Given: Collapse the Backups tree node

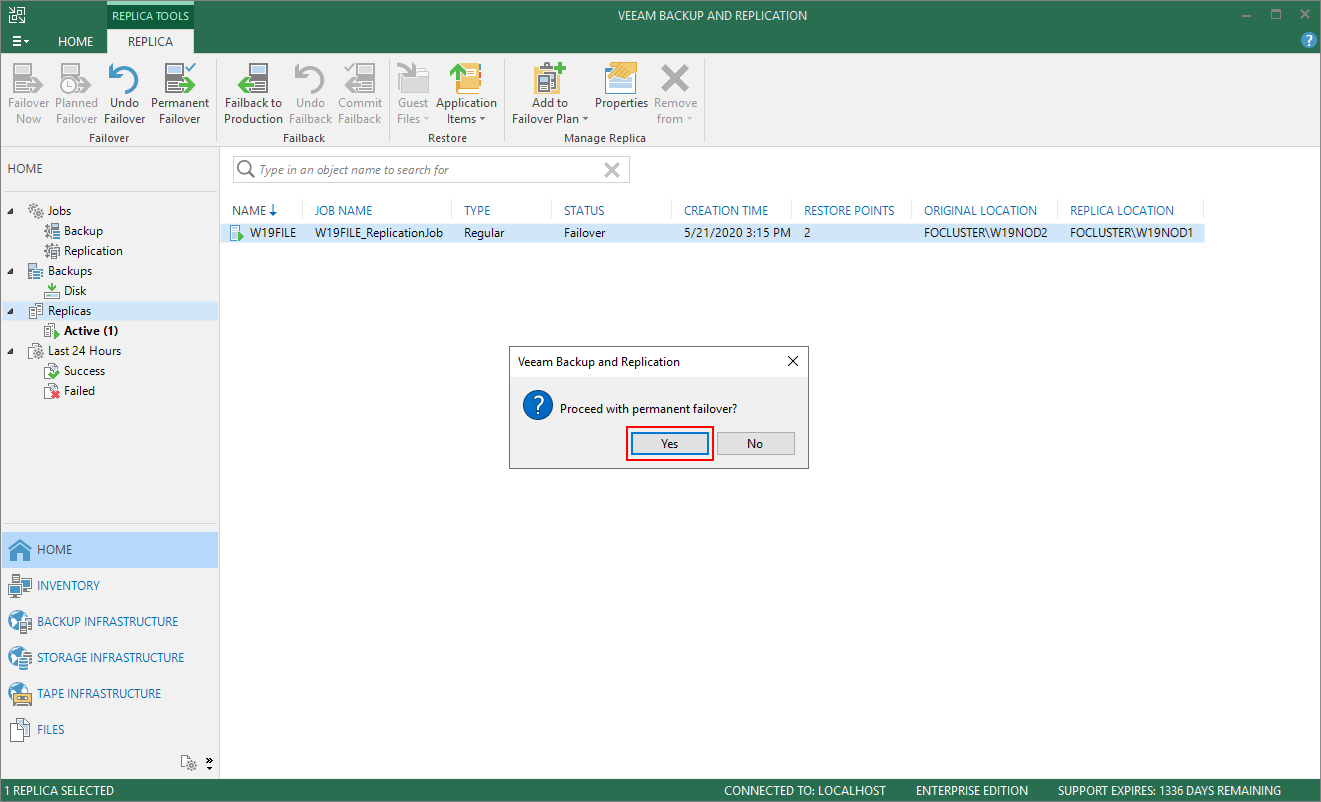Looking at the screenshot, I should [11, 271].
